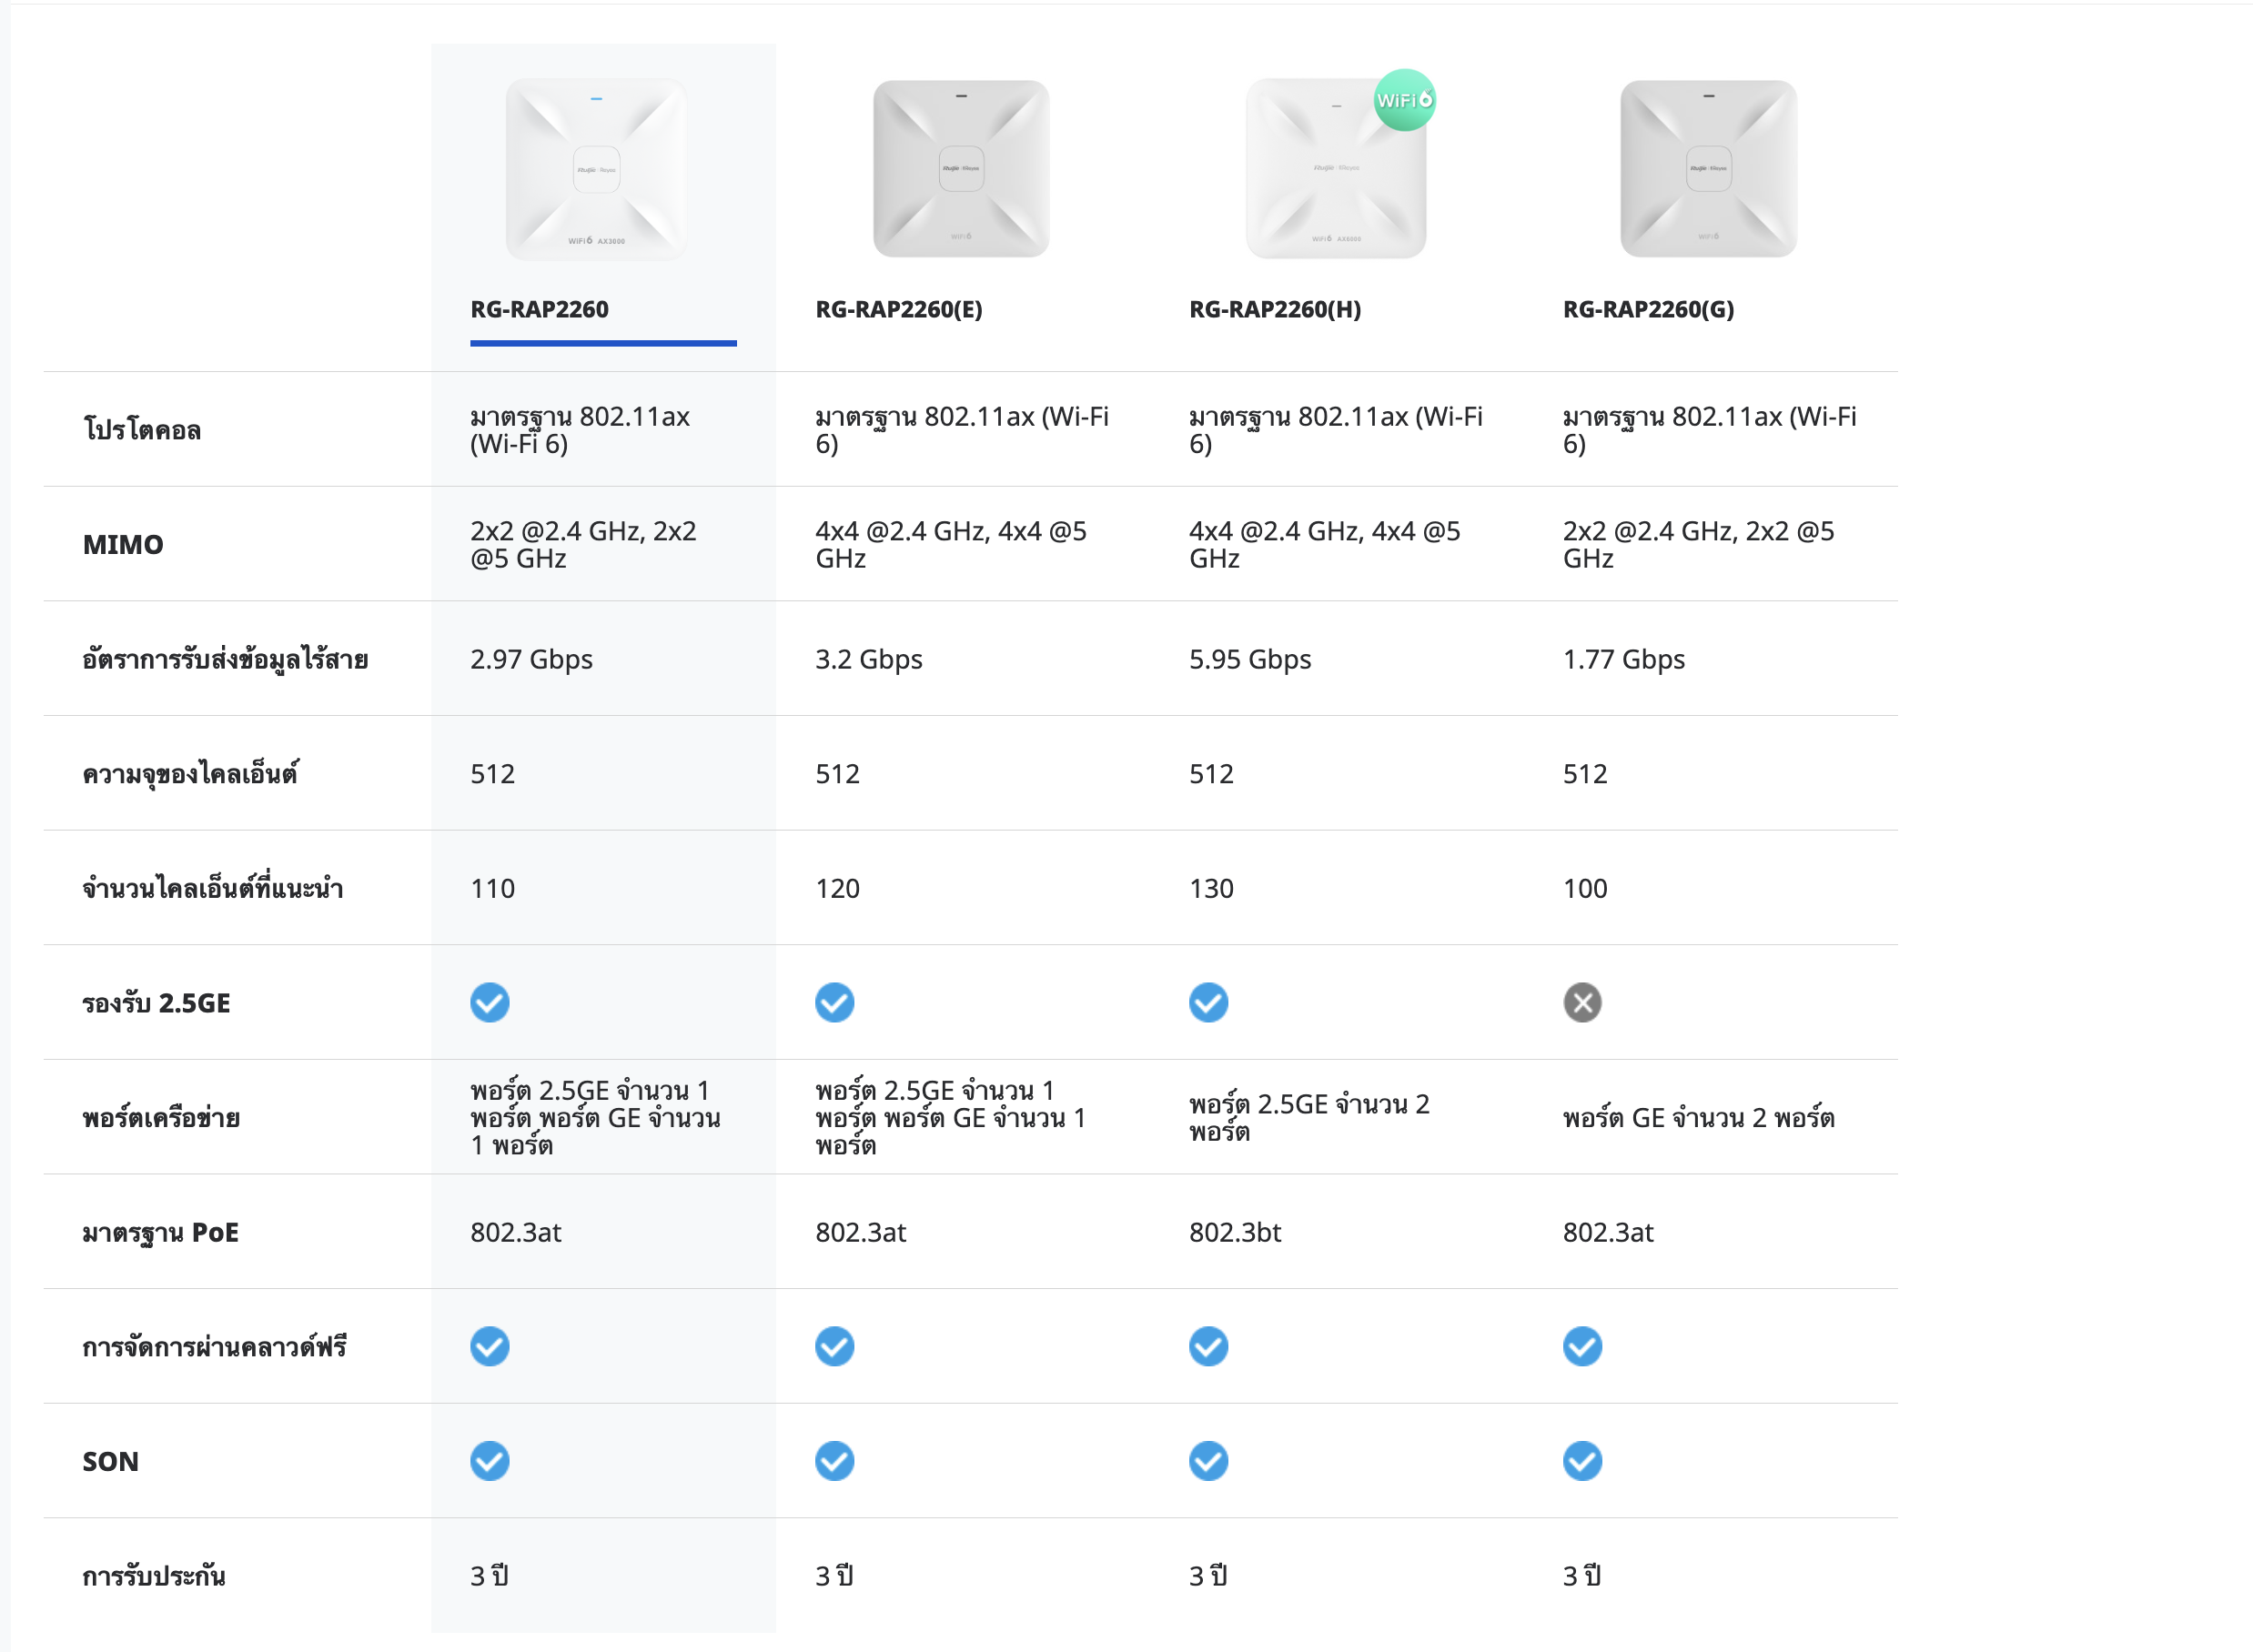Click the RG-RAP2260 product image

click(x=596, y=170)
